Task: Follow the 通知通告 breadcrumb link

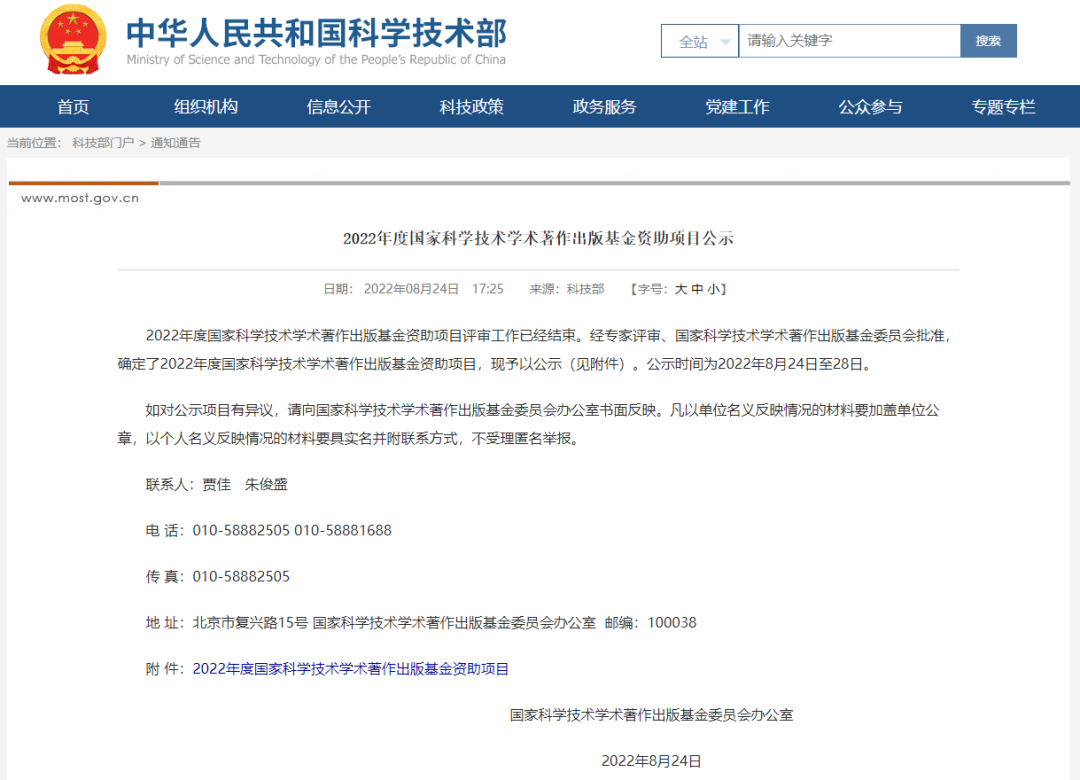Action: pyautogui.click(x=176, y=143)
